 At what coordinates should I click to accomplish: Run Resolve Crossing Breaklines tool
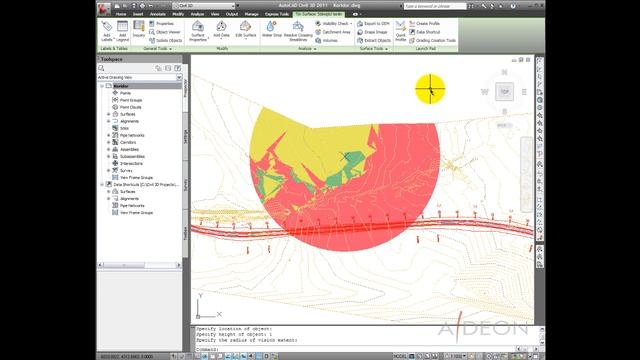pos(298,31)
